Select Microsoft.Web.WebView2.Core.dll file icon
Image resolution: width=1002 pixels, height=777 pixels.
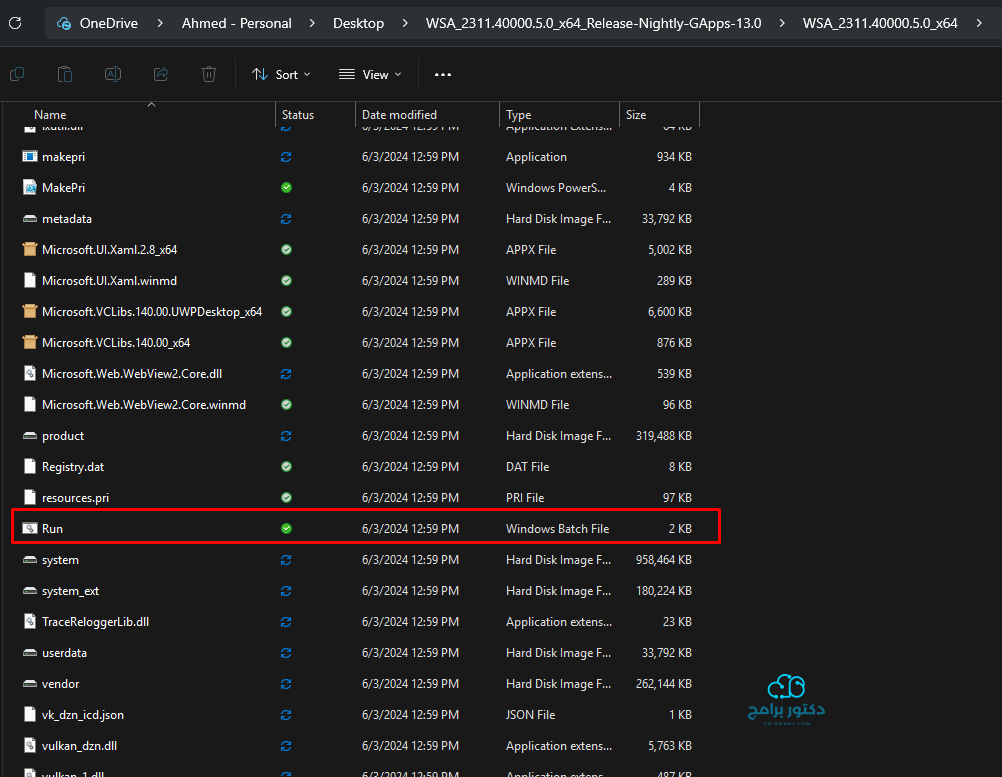(x=29, y=374)
